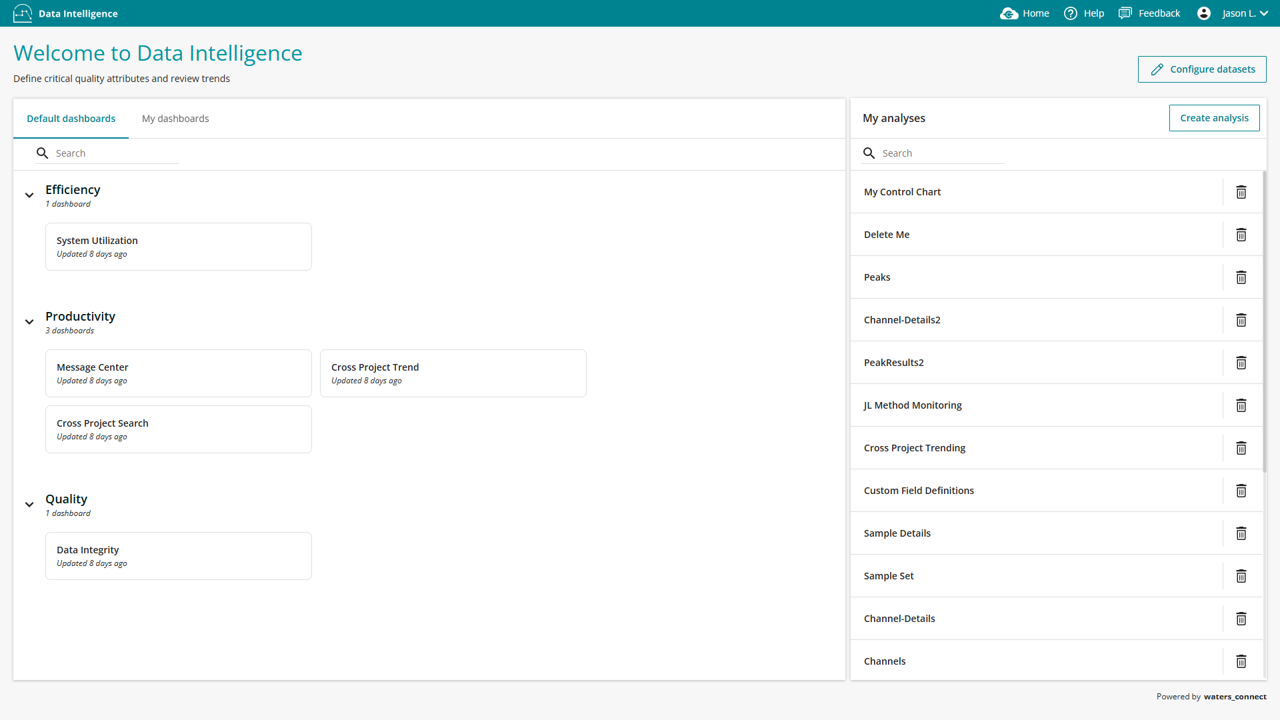Click the Help question mark icon

(1070, 13)
